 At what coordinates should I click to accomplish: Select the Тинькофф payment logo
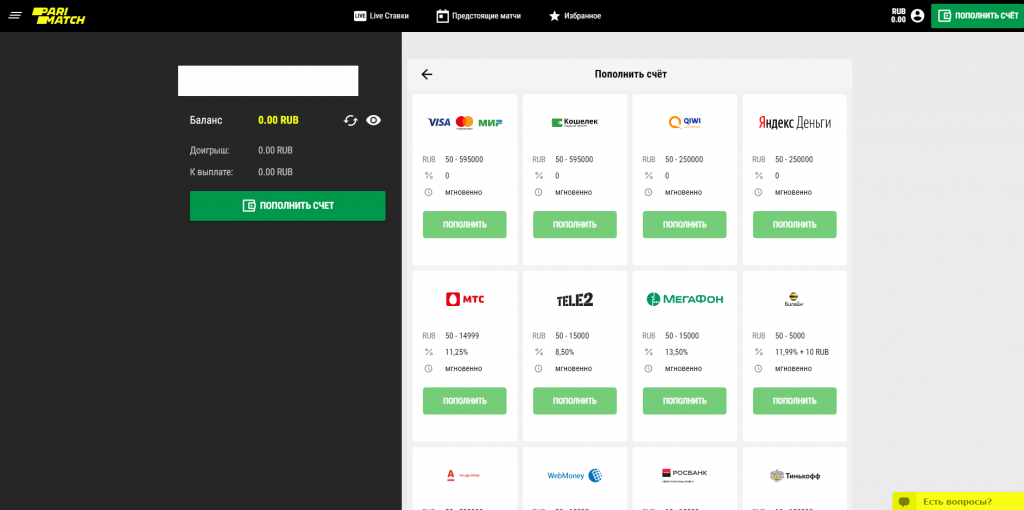[795, 476]
